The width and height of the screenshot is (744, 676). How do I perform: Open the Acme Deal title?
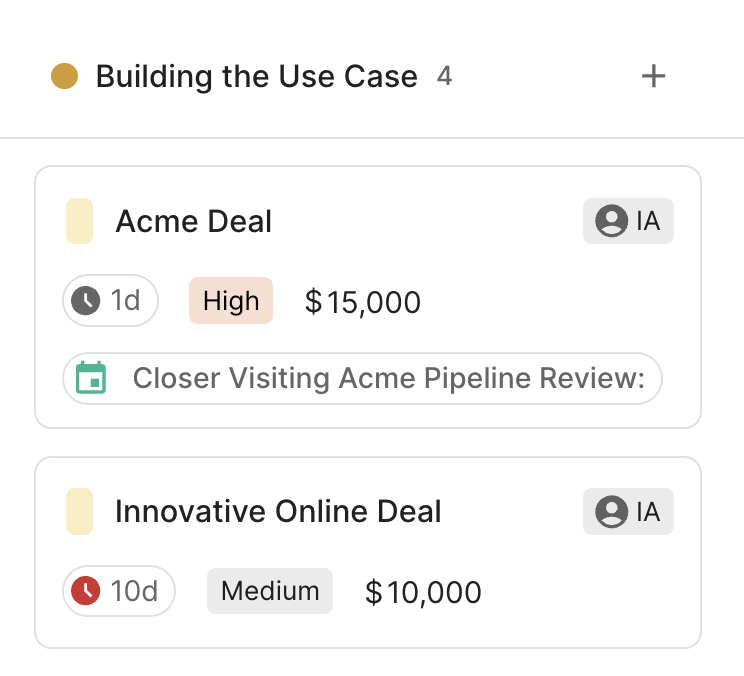(194, 221)
